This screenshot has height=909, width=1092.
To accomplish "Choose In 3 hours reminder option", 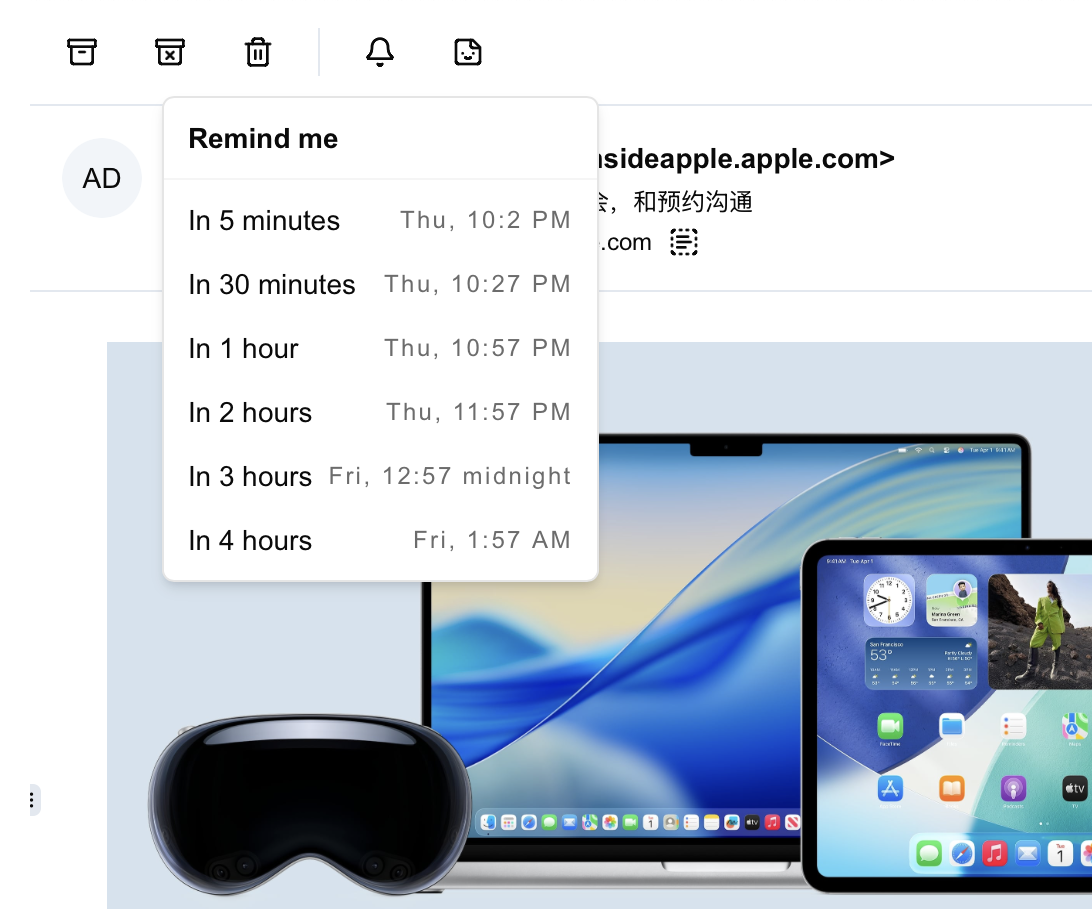I will [x=380, y=477].
